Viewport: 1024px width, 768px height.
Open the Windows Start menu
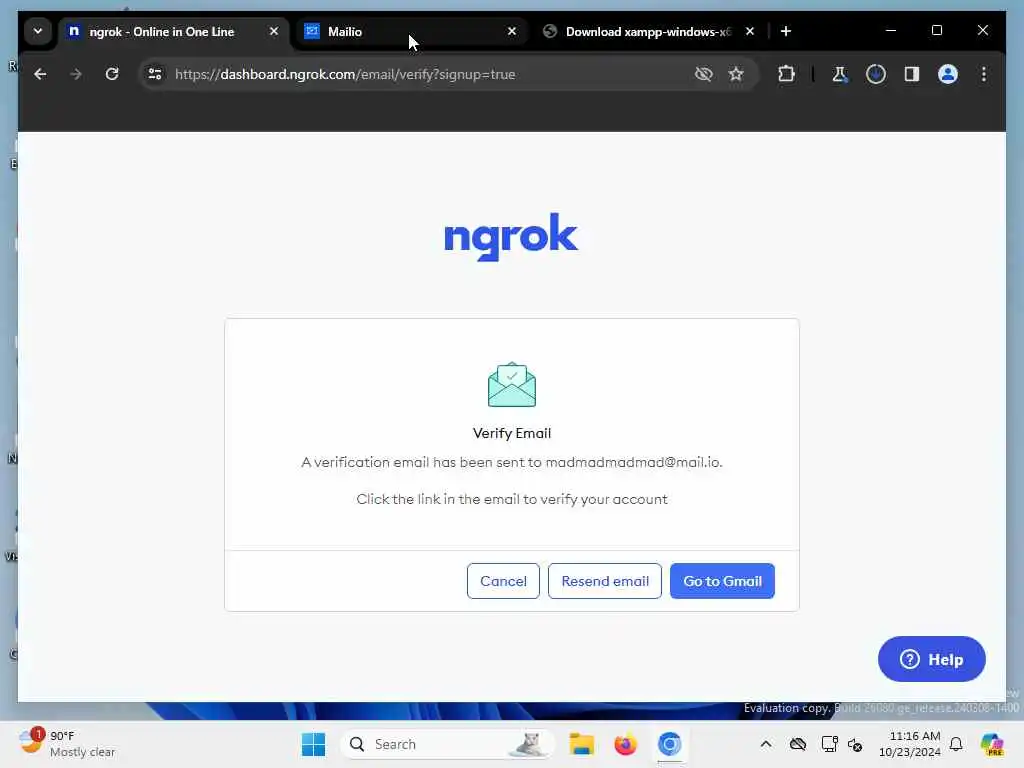point(313,744)
